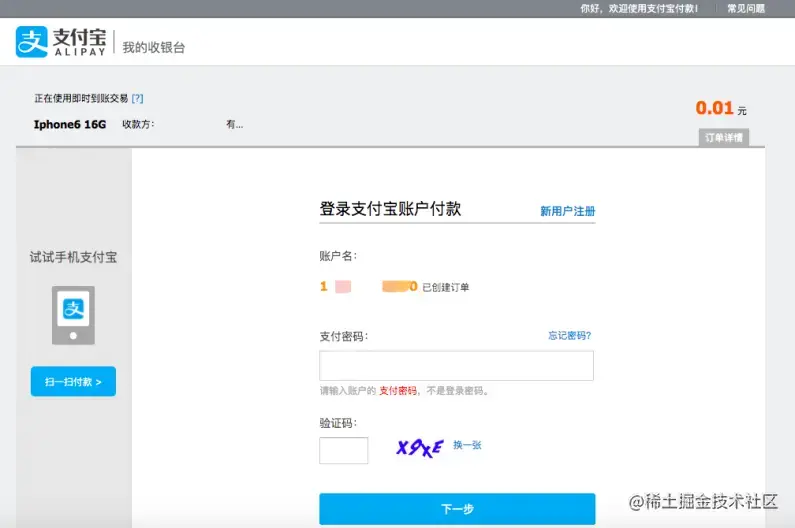Viewport: 795px width, 528px height.
Task: Click the 忘记密码? link
Action: (x=569, y=335)
